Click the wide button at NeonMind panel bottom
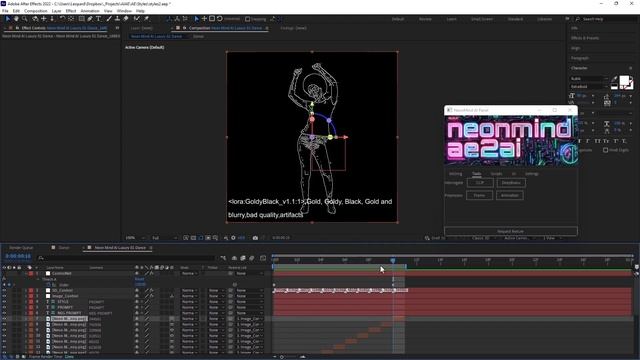The width and height of the screenshot is (640, 360). point(511,231)
